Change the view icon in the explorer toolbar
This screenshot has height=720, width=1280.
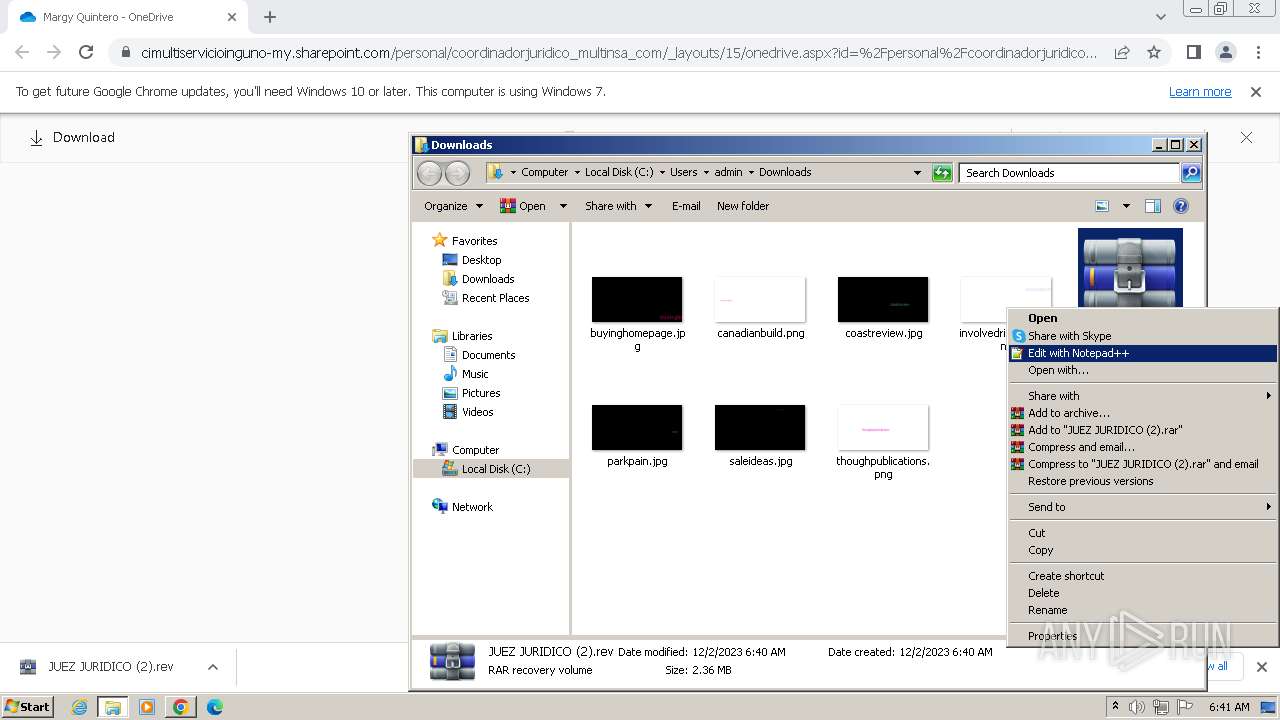coord(1102,206)
